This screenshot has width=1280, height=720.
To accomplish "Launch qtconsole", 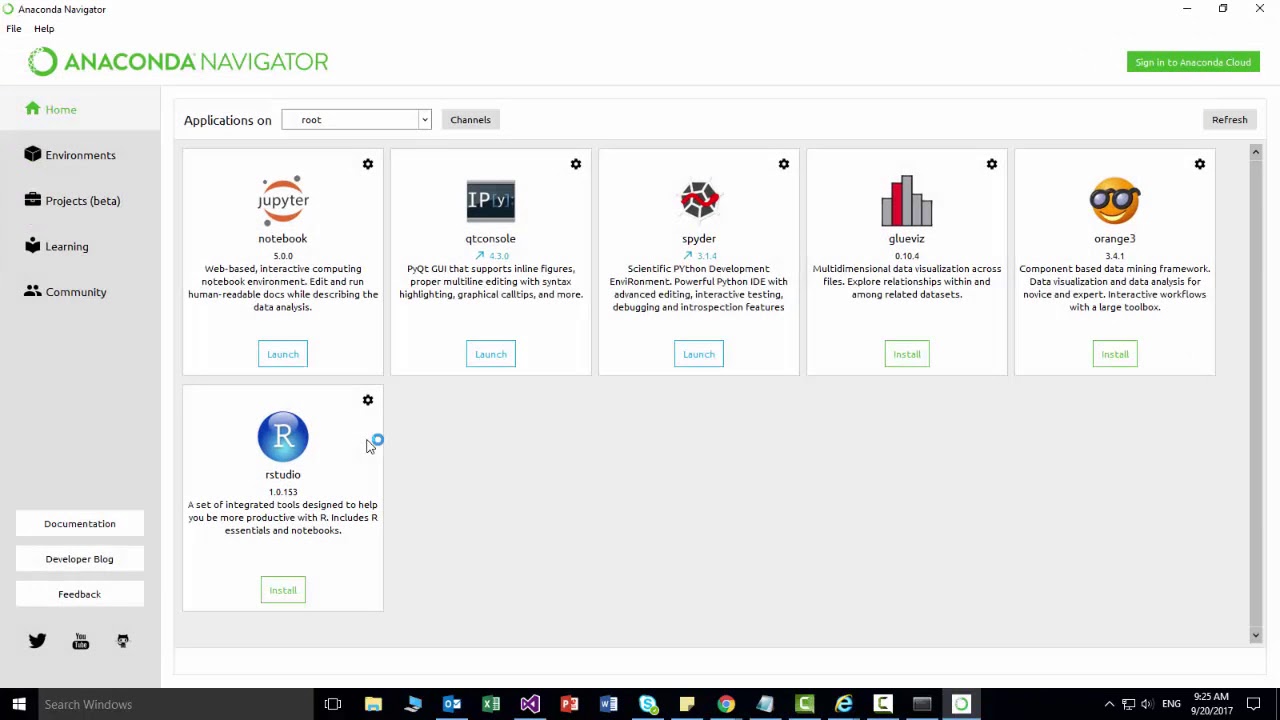I will [491, 354].
